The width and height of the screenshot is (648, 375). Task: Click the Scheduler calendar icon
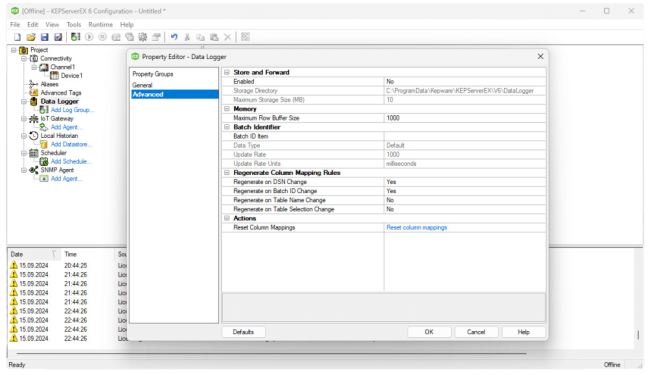click(x=34, y=153)
